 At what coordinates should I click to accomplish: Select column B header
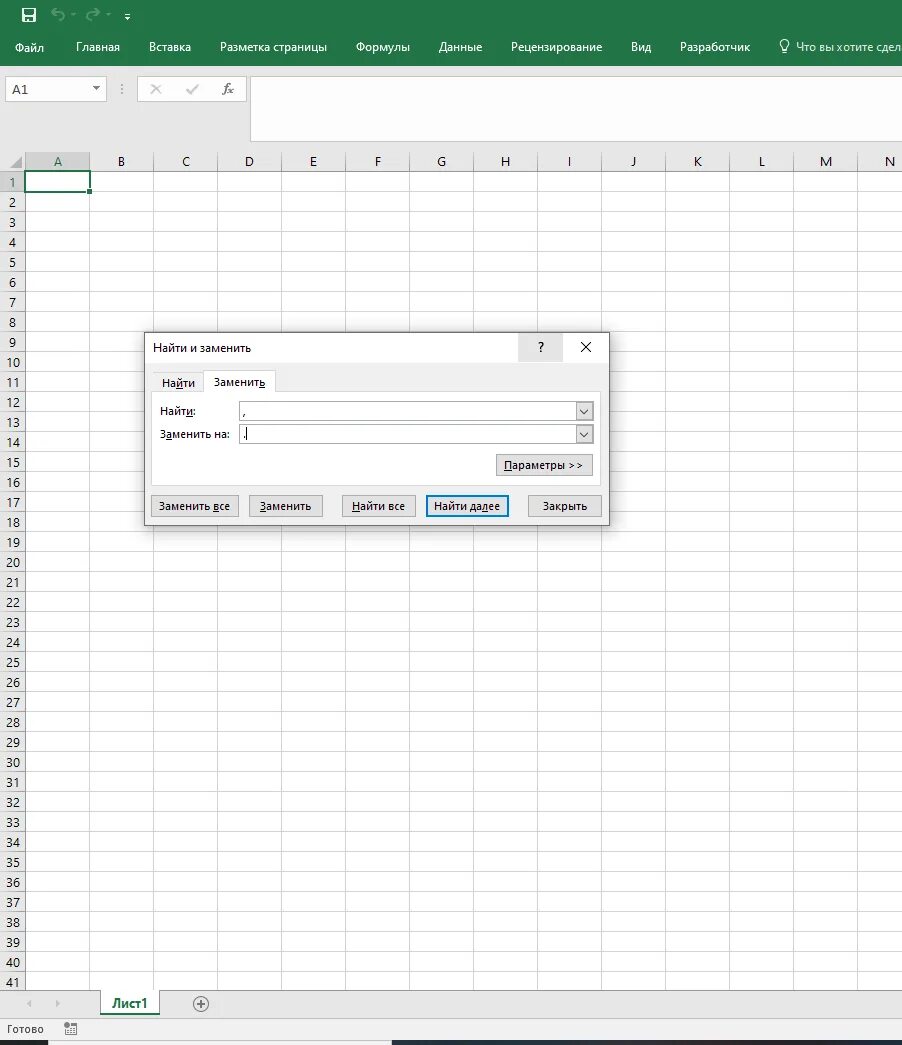point(121,161)
